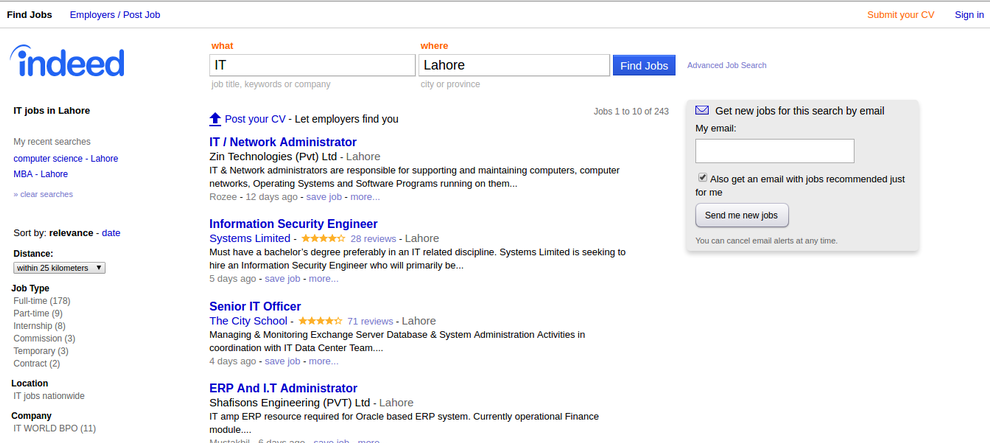Click the 'what' keyword search field
This screenshot has height=443, width=990.
coord(312,65)
